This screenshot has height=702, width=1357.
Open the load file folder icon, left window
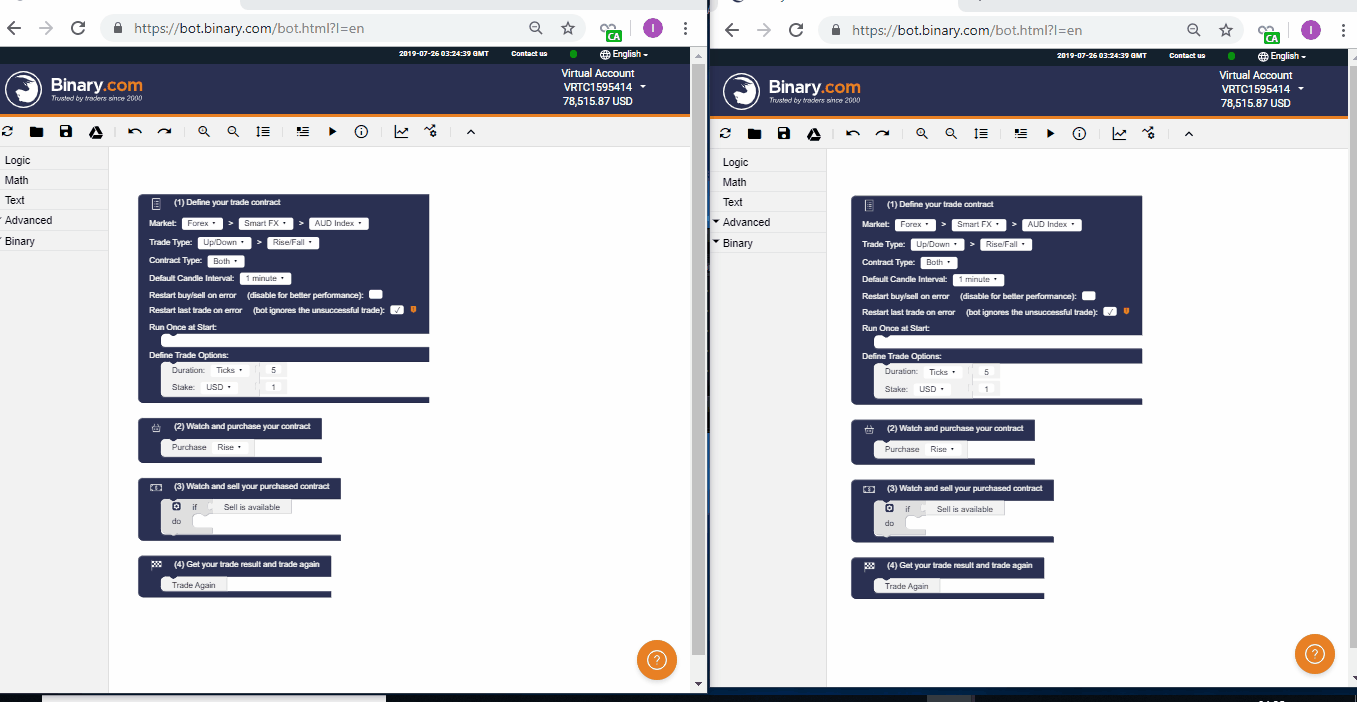[37, 132]
